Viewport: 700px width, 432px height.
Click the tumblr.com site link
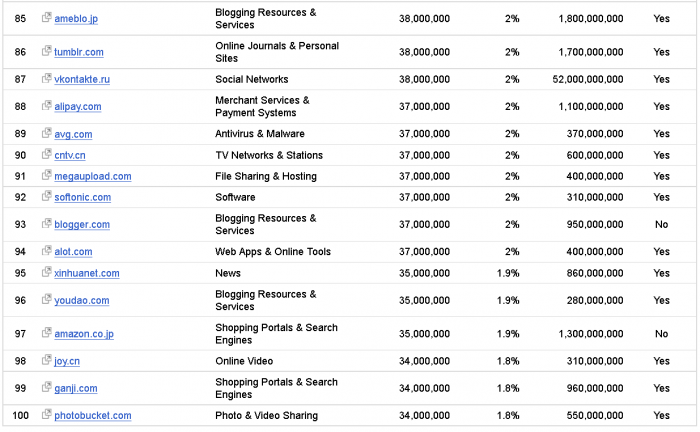79,52
